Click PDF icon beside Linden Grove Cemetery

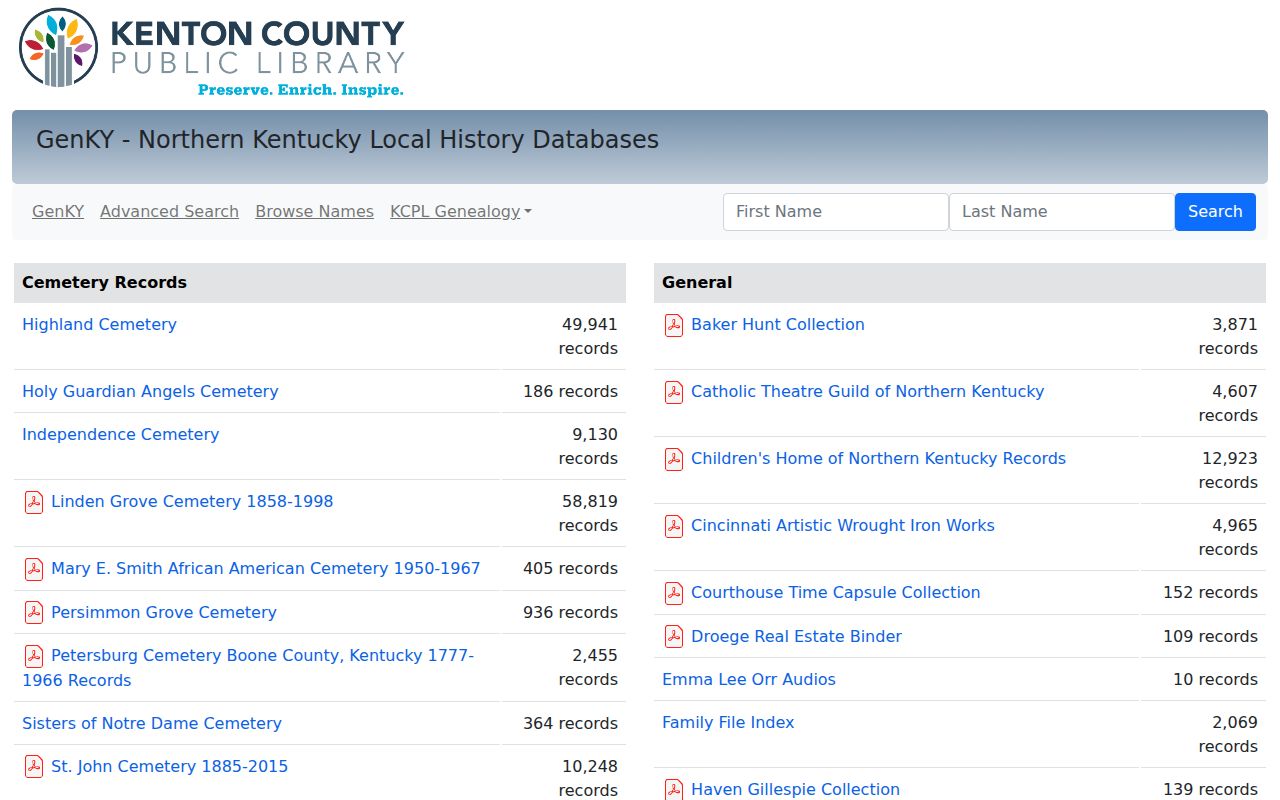pyautogui.click(x=34, y=502)
